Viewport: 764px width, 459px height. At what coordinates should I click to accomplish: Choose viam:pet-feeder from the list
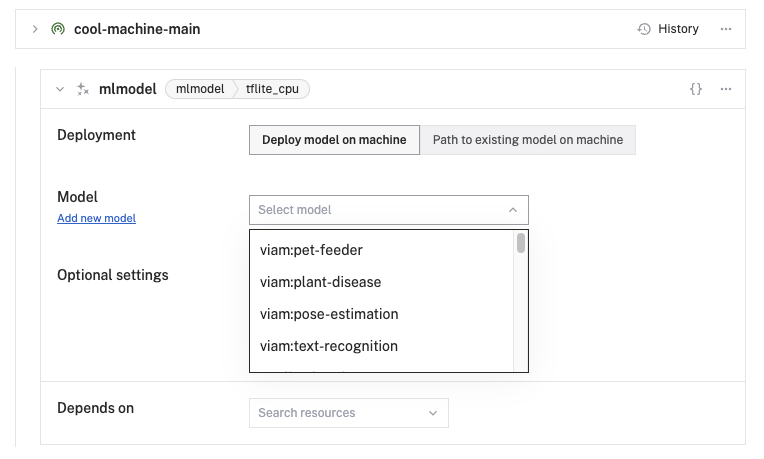click(311, 250)
